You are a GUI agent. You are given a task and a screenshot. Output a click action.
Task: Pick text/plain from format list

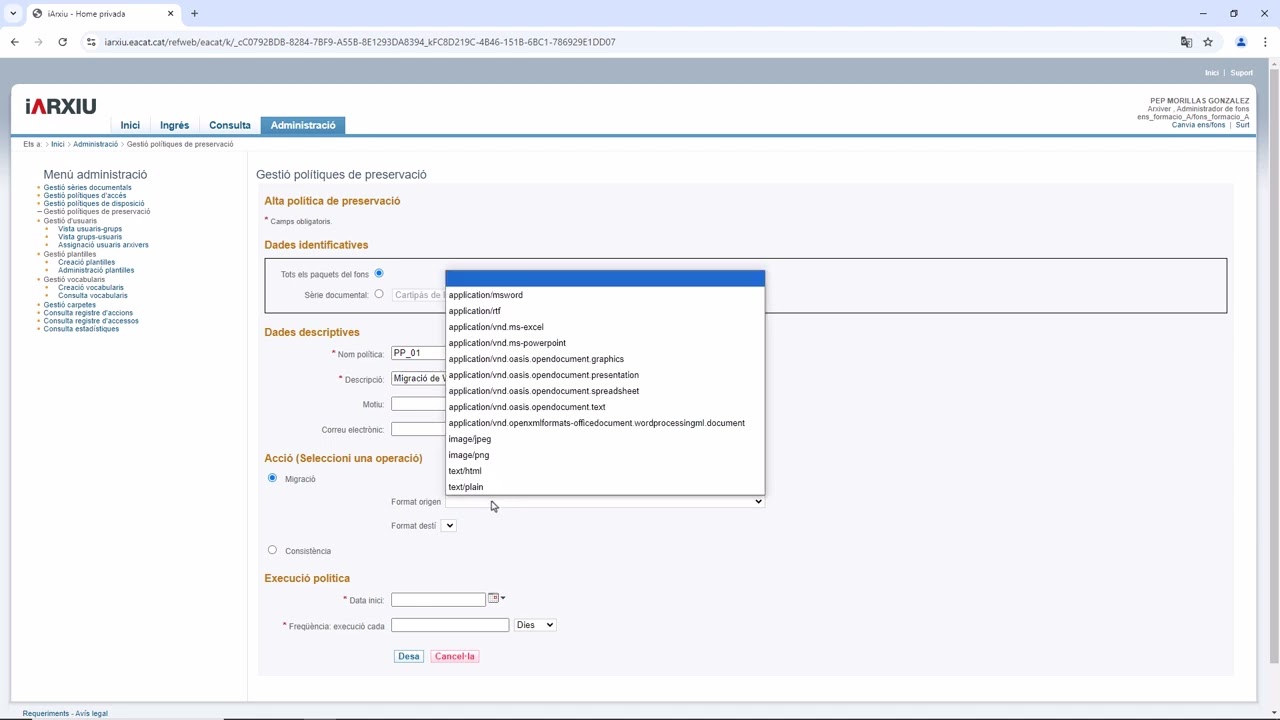[x=605, y=487]
